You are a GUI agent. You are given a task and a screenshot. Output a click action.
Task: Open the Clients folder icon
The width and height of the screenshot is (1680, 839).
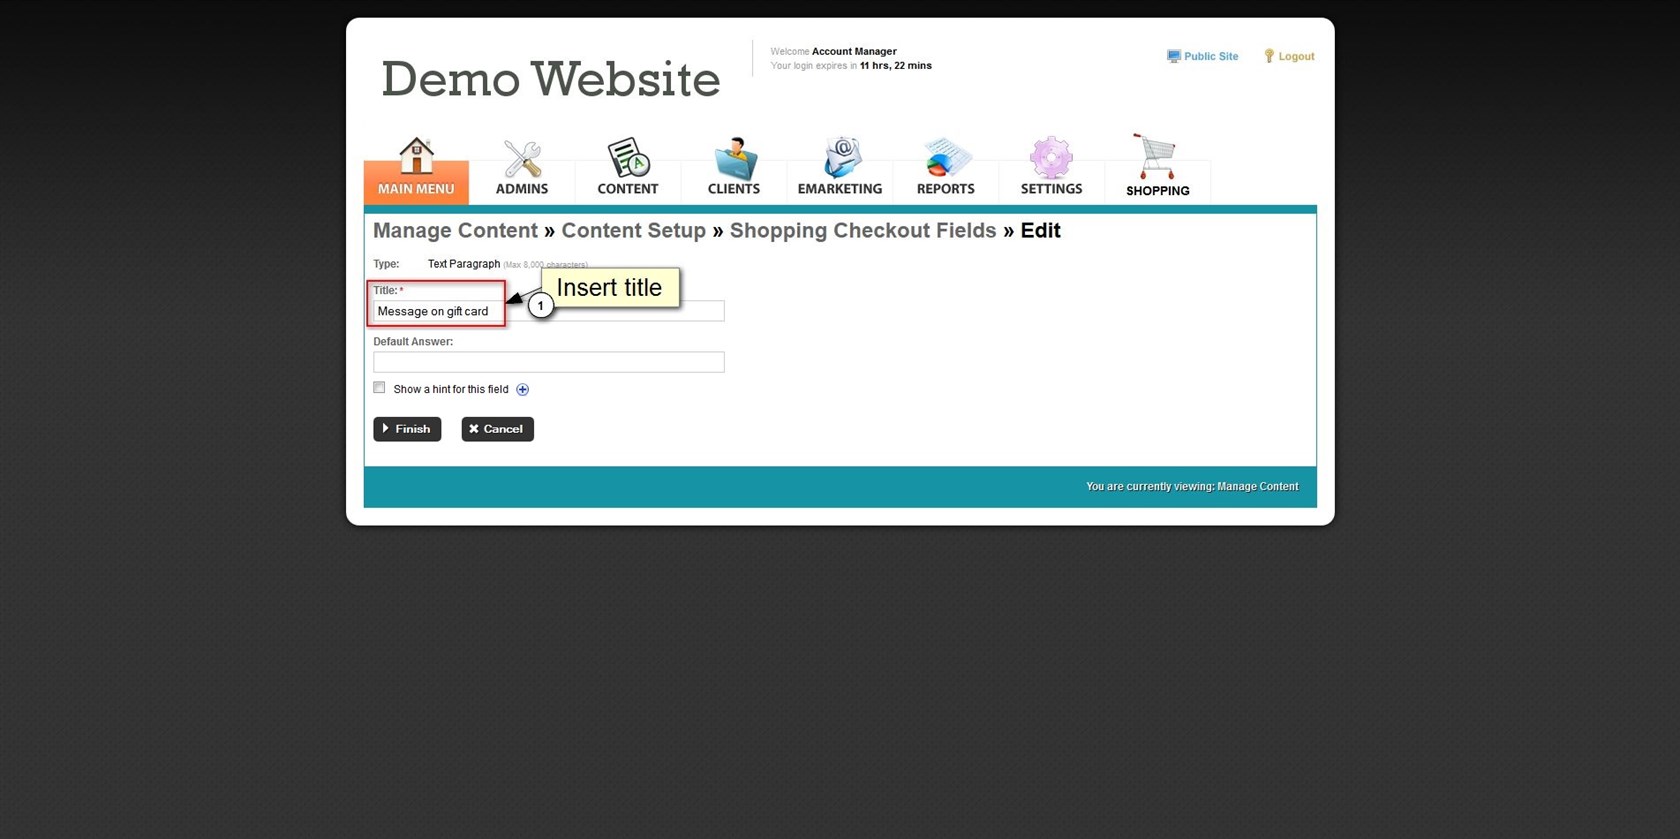point(734,158)
